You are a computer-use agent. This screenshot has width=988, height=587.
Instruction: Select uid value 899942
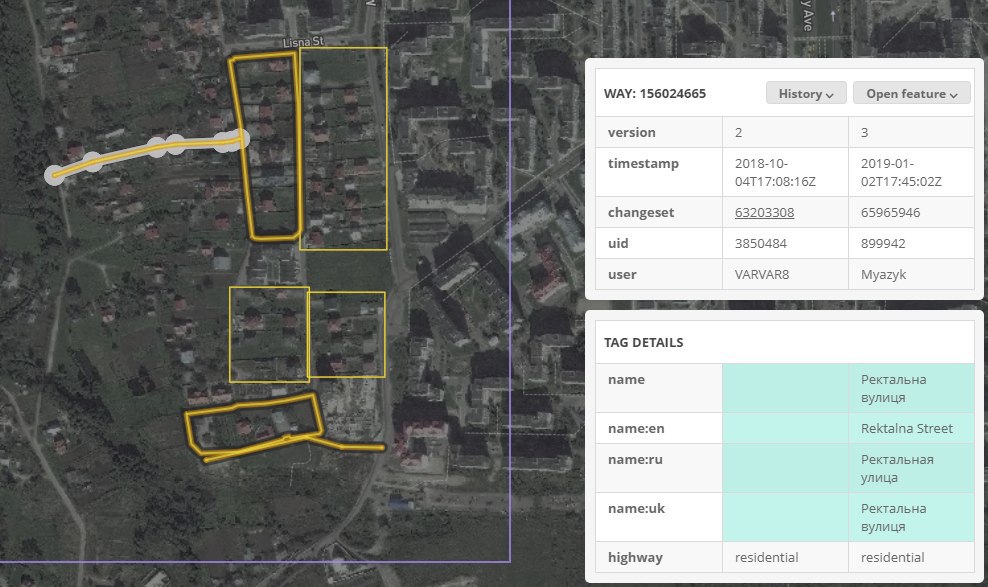click(883, 243)
